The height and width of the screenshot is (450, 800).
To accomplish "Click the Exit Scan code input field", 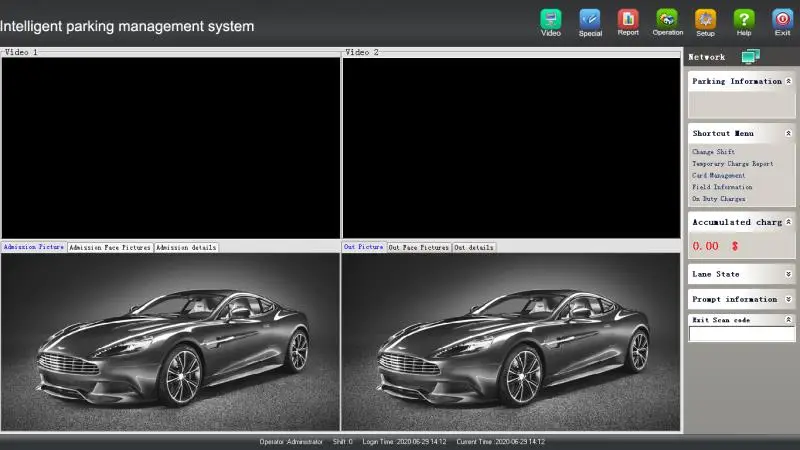I will pos(741,334).
